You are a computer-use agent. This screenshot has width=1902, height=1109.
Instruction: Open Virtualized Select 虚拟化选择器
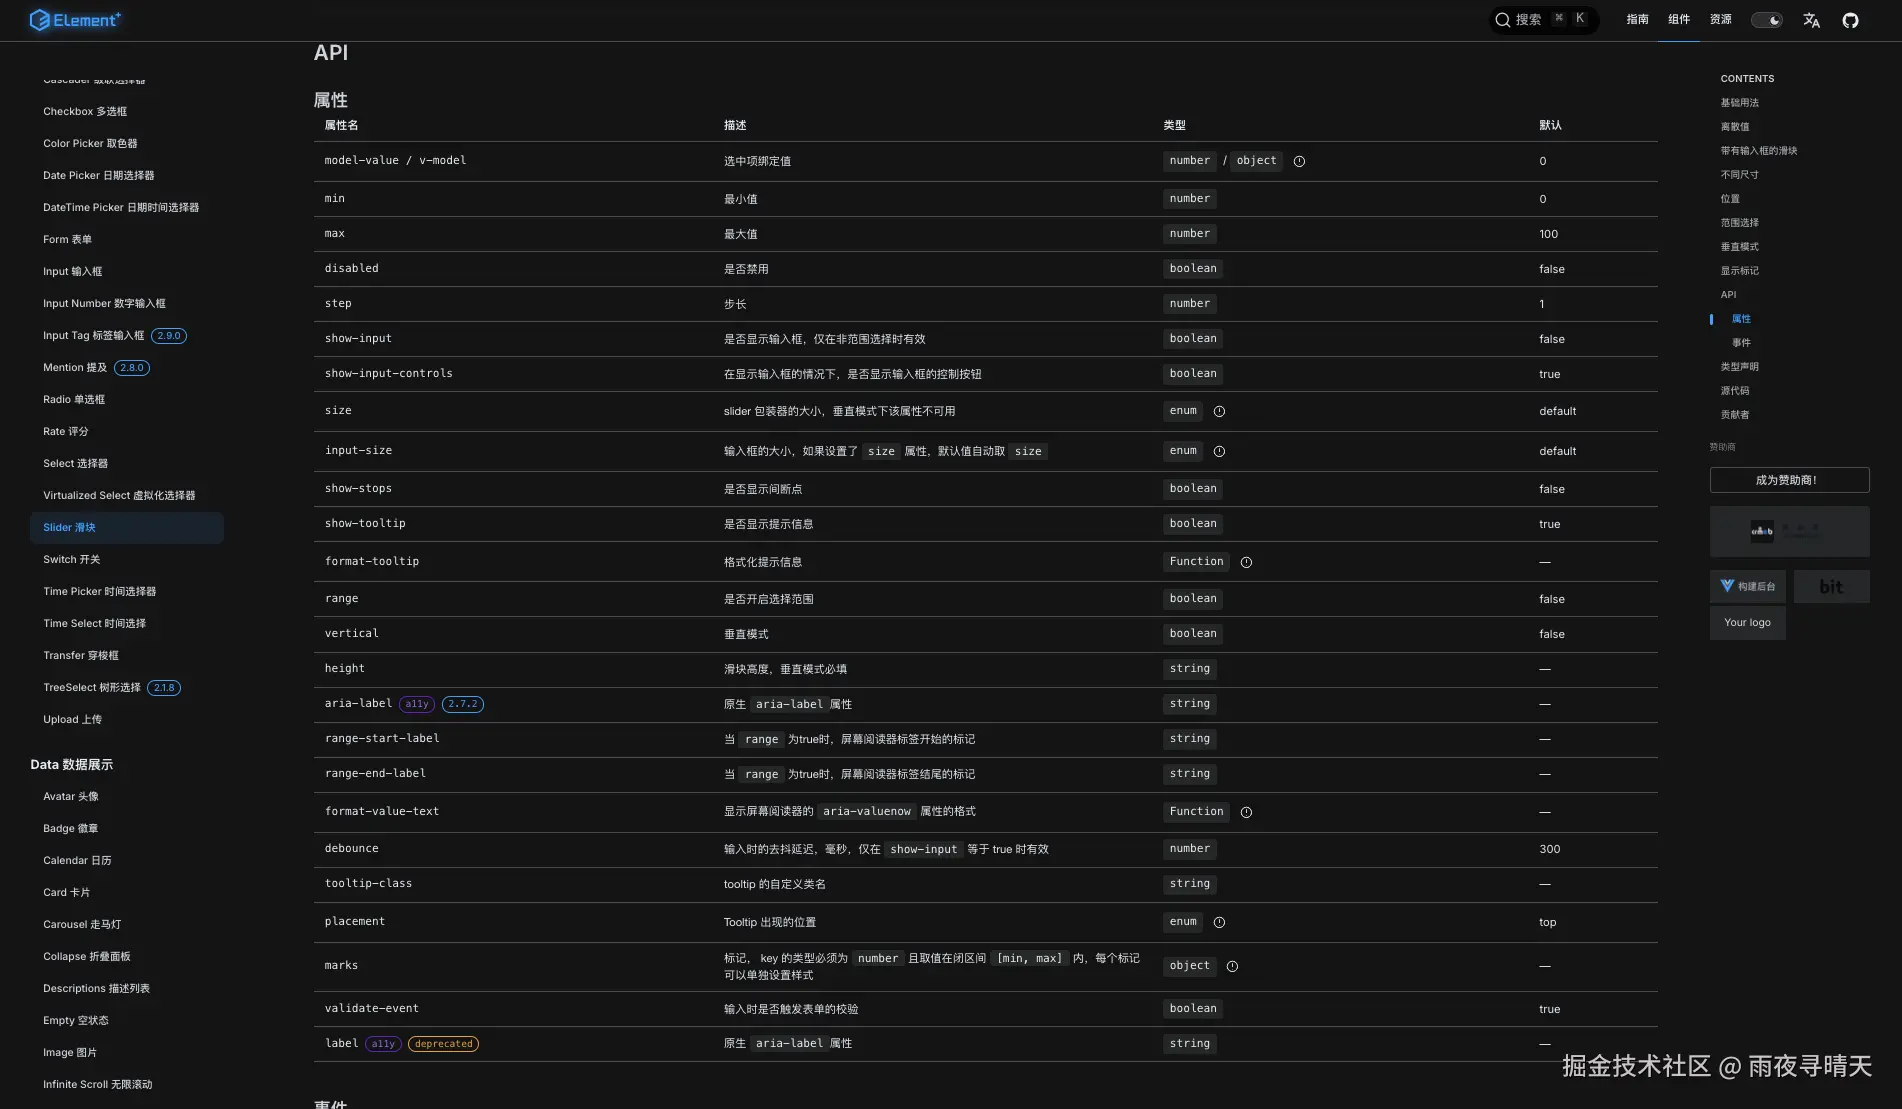119,496
